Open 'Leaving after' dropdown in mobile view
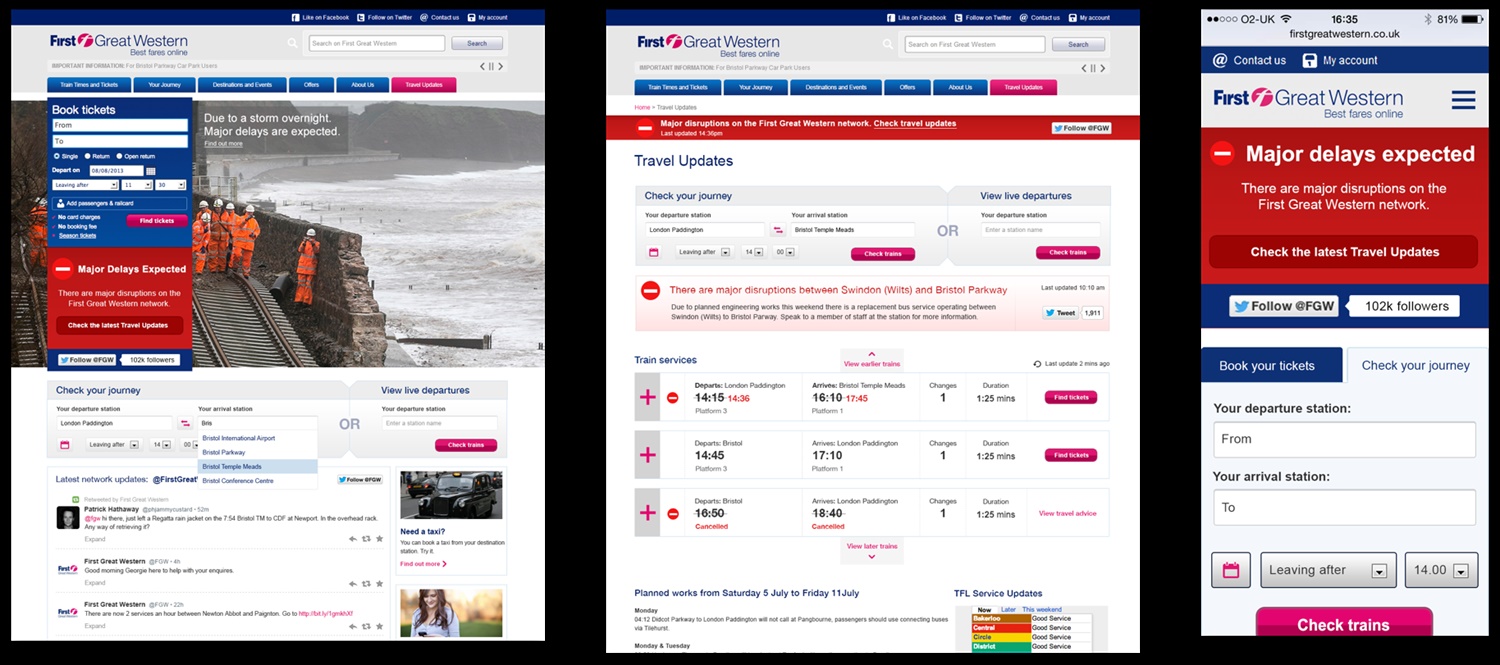1500x665 pixels. [1328, 570]
